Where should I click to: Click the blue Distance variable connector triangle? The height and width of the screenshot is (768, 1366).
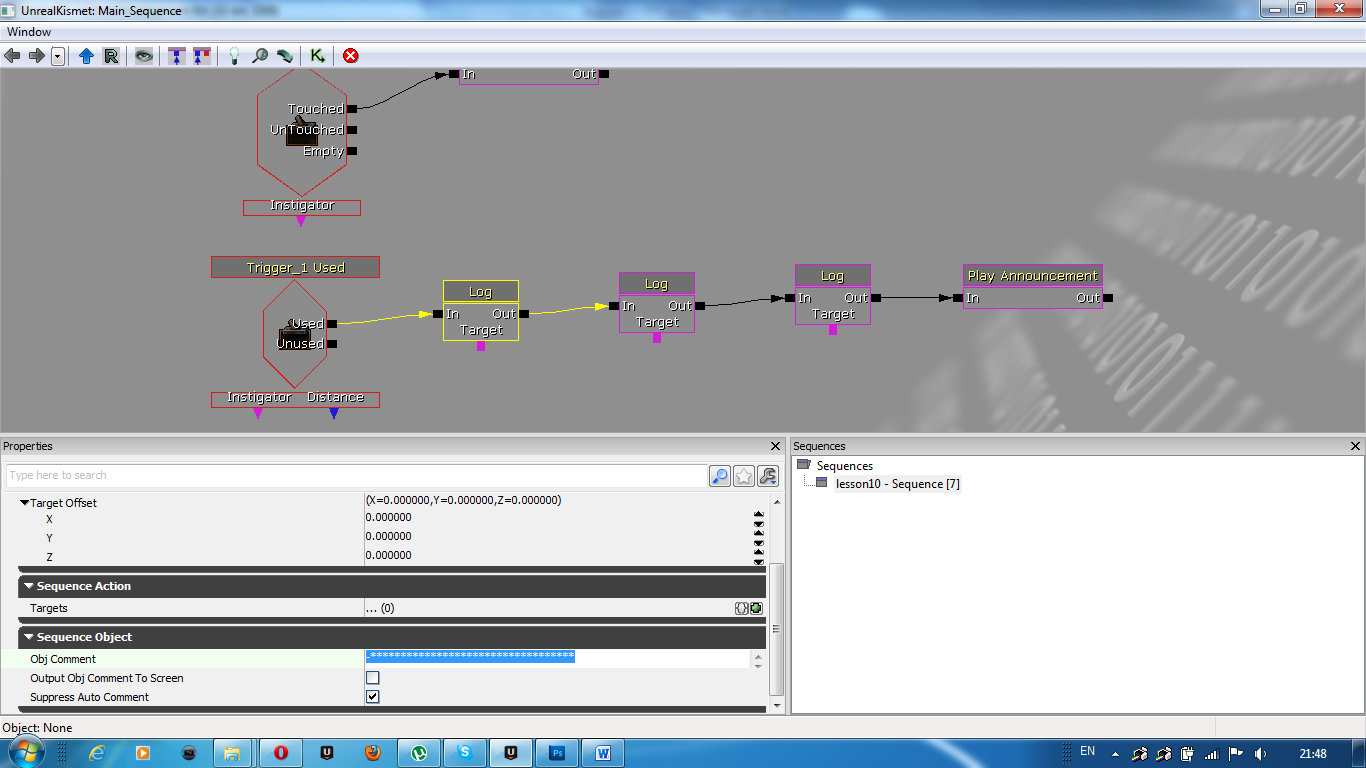(x=334, y=413)
